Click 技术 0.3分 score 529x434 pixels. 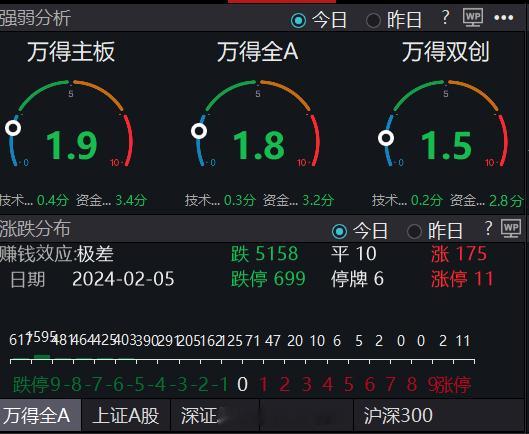pyautogui.click(x=220, y=200)
